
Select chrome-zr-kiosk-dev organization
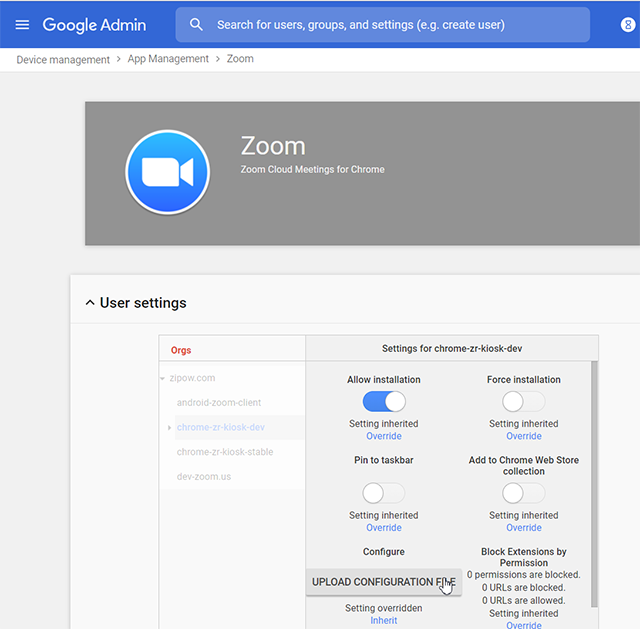220,427
